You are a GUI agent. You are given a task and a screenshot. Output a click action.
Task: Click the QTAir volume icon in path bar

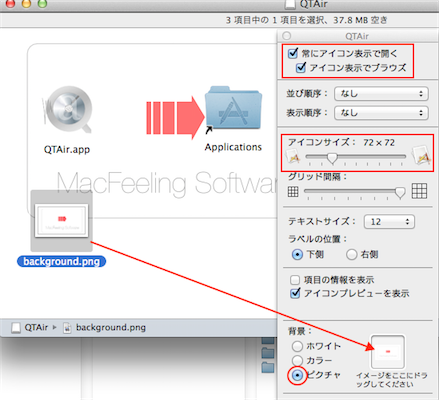pos(16,328)
